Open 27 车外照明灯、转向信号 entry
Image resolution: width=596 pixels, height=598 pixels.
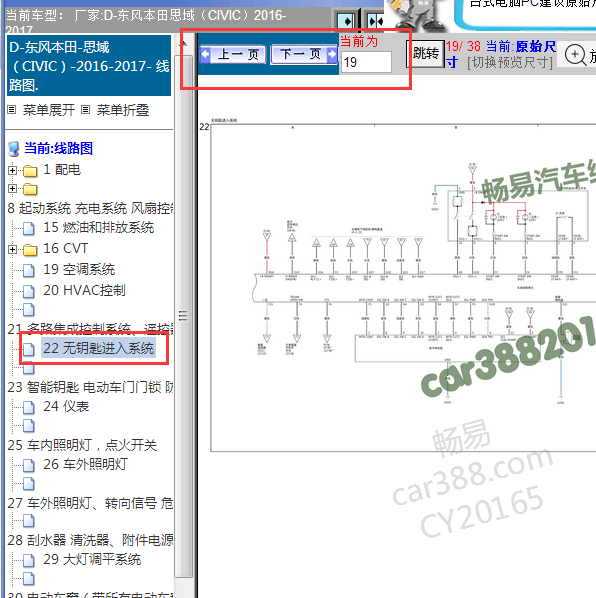click(90, 503)
